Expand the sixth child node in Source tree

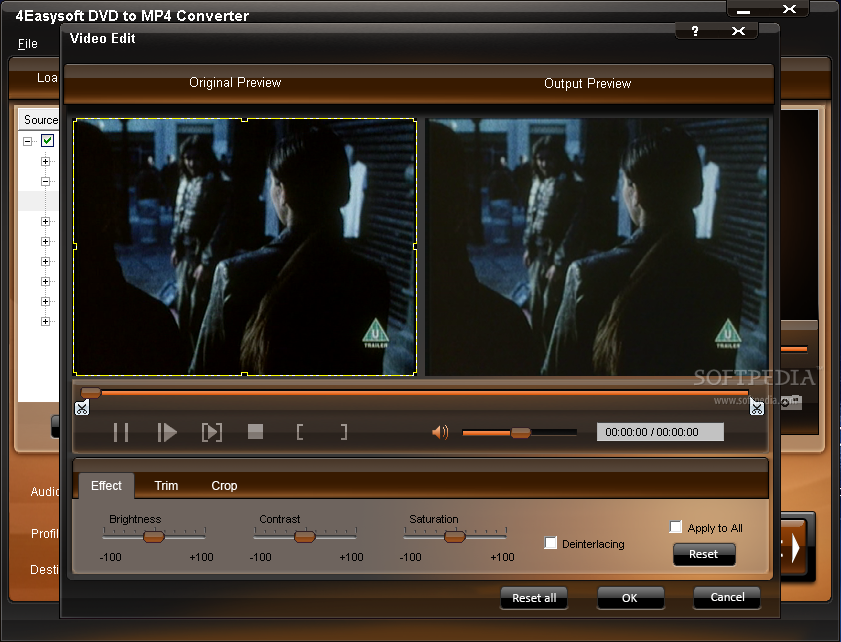pos(46,282)
